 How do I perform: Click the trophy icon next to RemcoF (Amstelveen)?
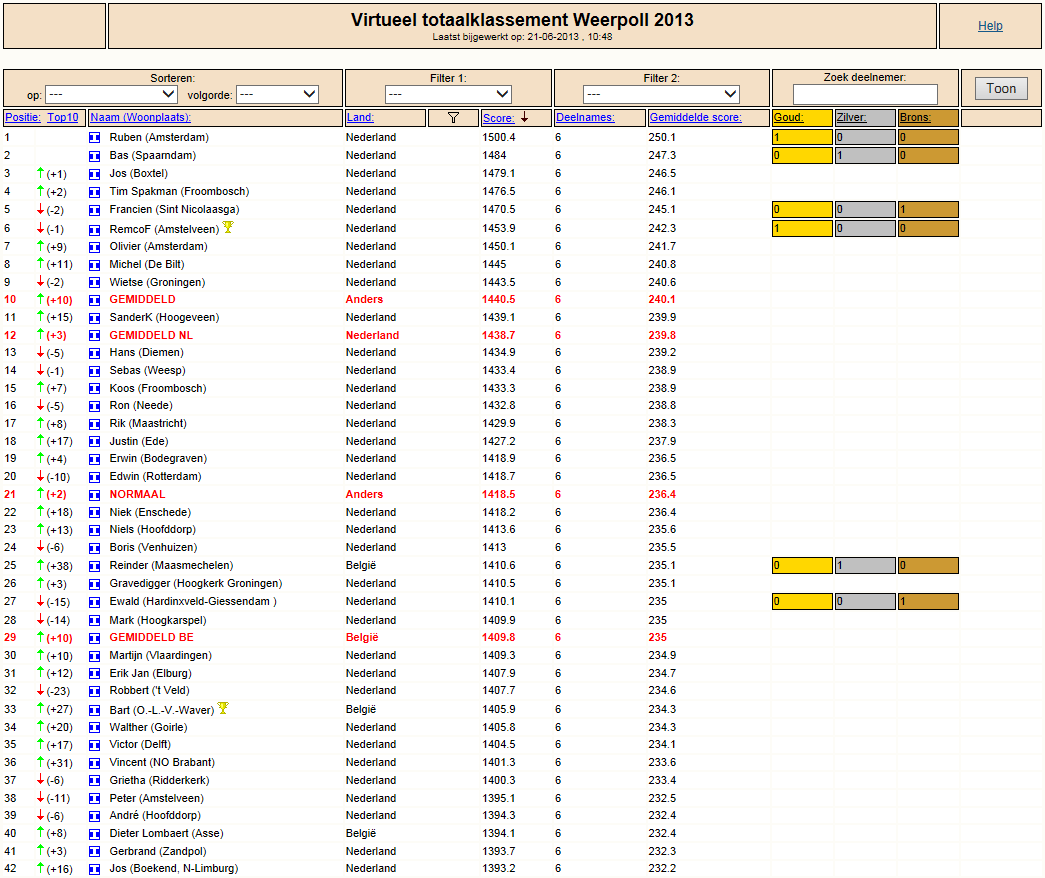pos(228,227)
